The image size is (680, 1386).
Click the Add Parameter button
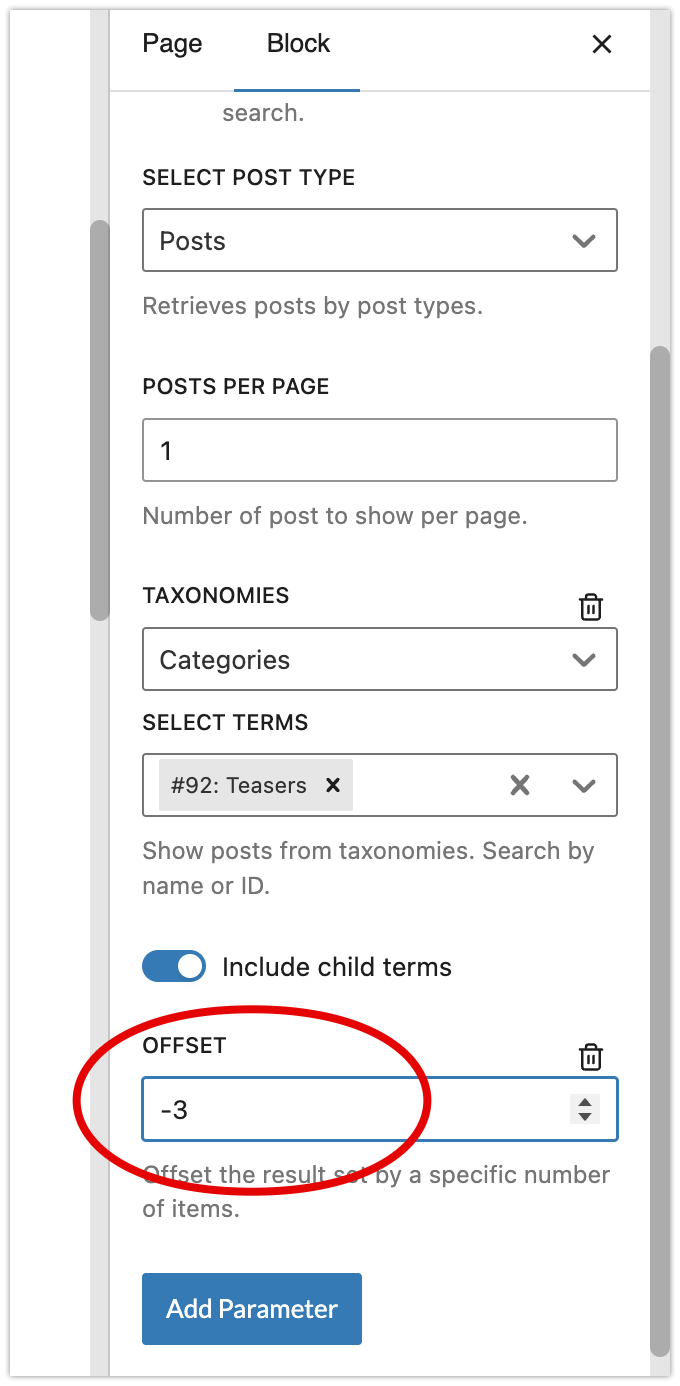(x=252, y=1308)
